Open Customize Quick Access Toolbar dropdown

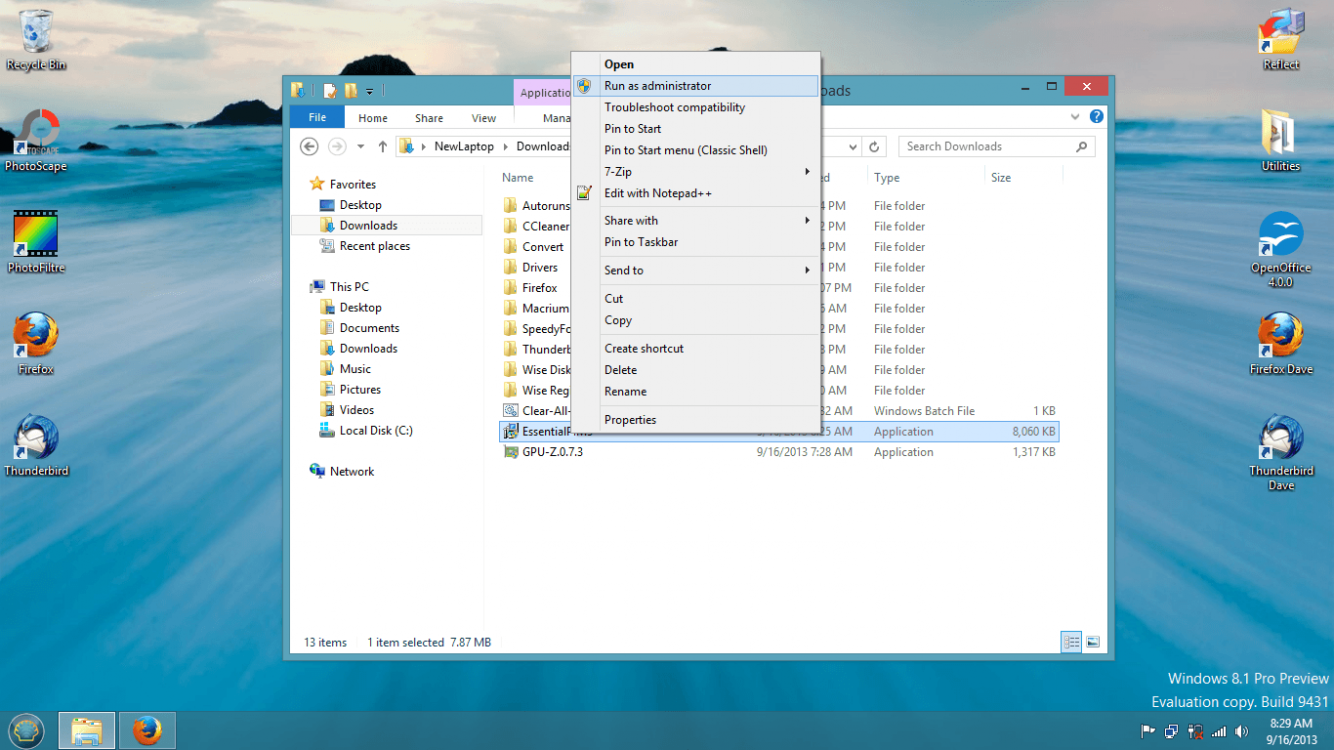pos(369,91)
